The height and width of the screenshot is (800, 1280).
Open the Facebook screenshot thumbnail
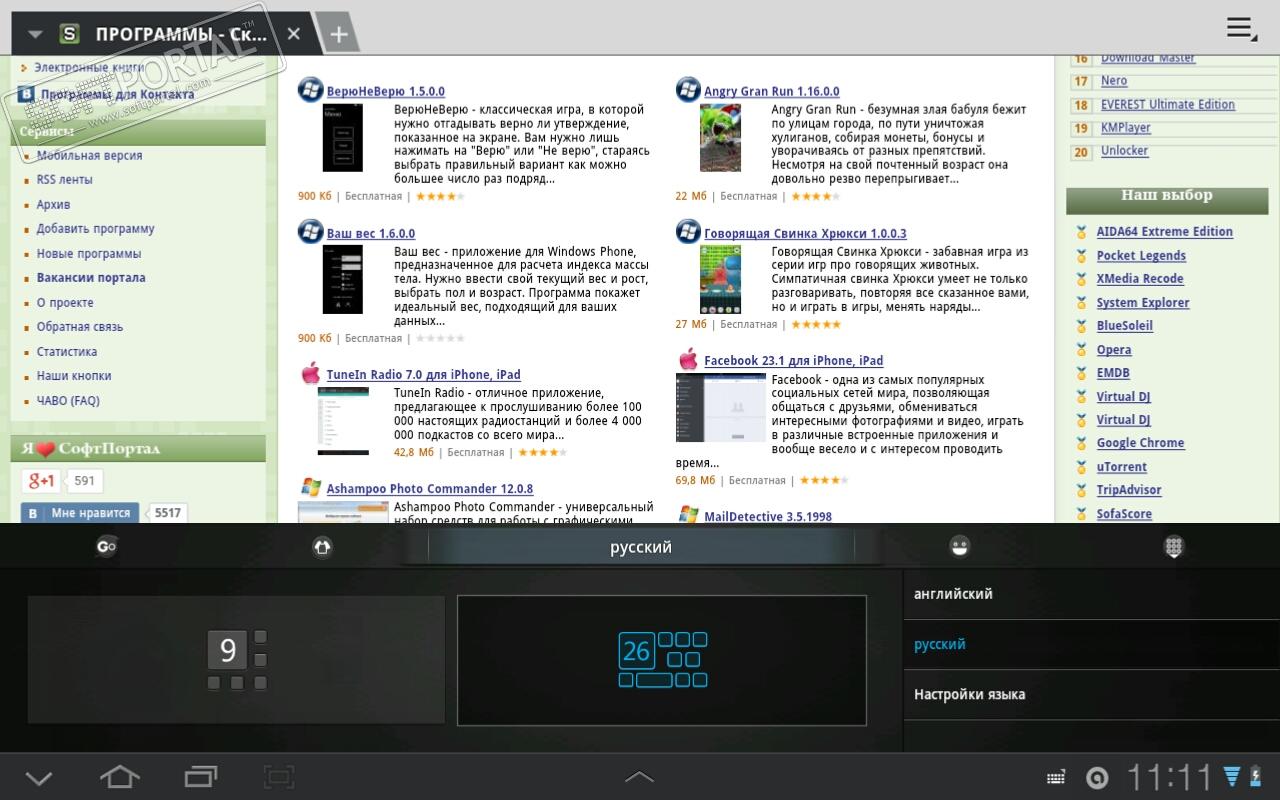[x=721, y=407]
